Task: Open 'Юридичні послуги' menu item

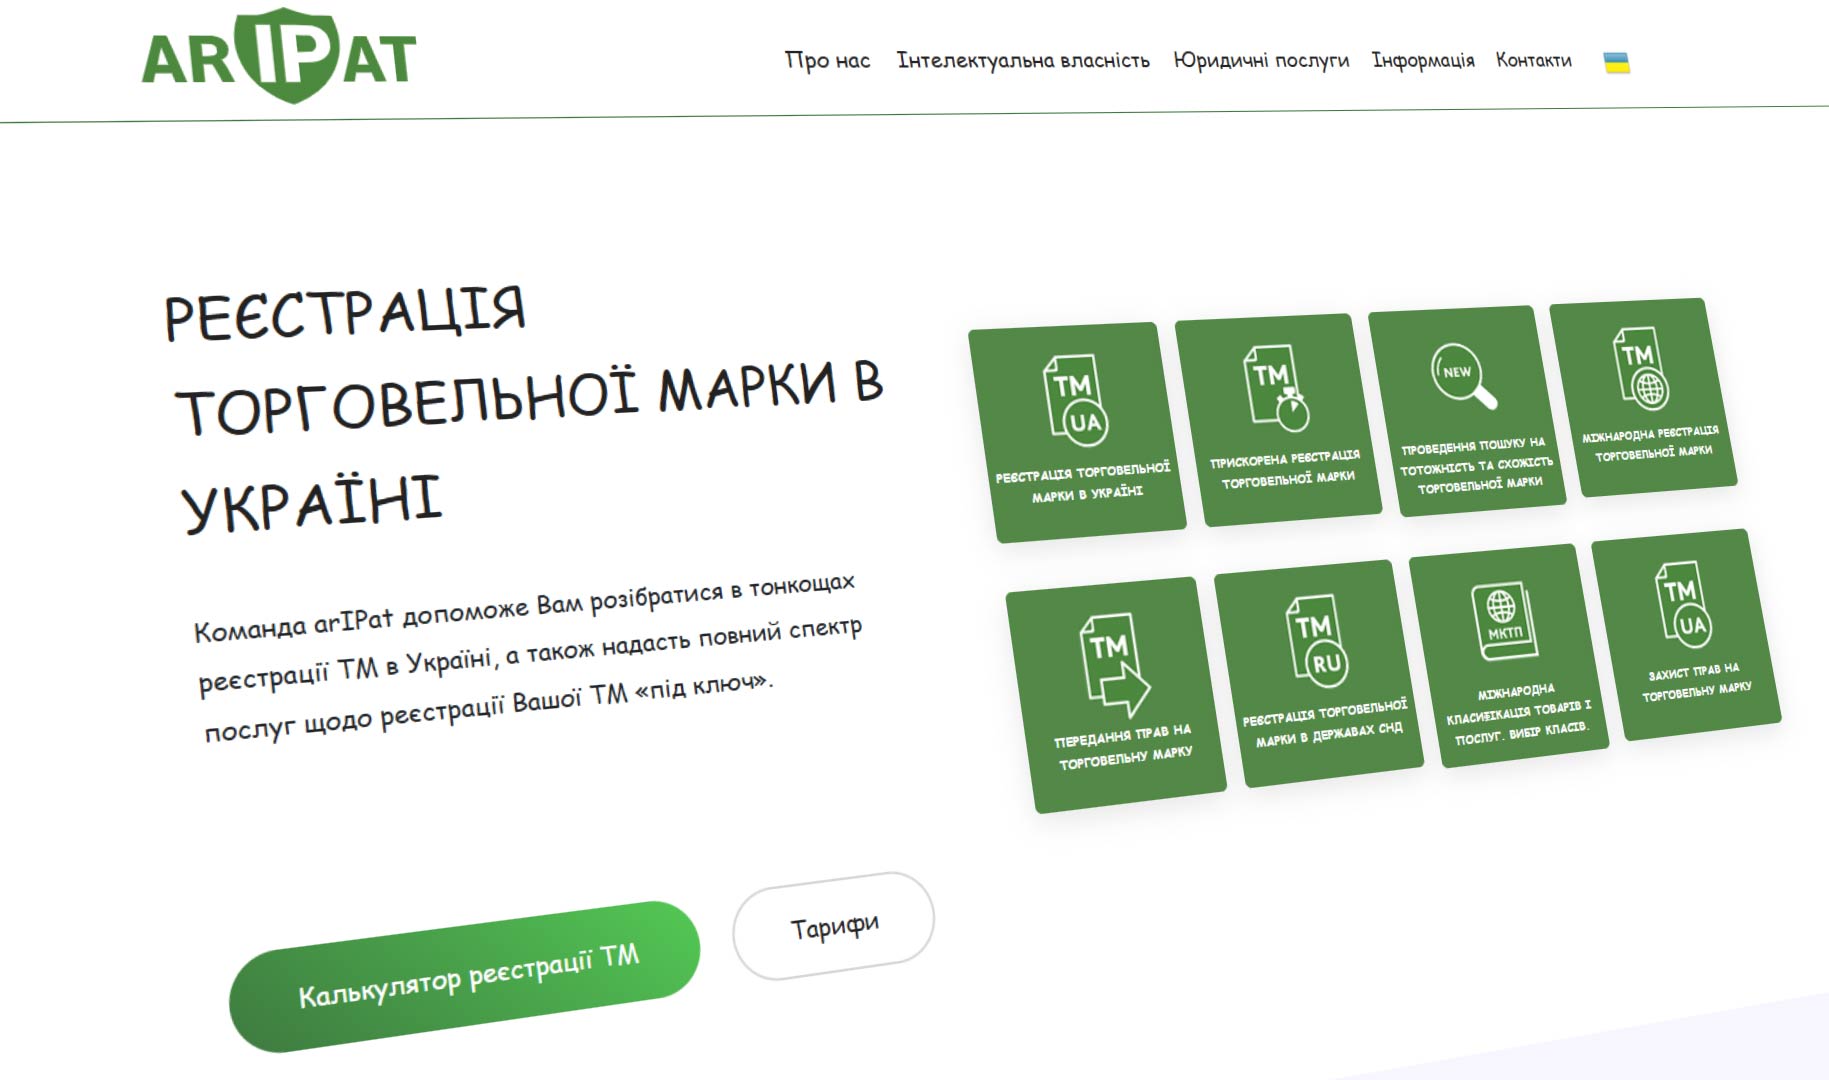Action: (x=1261, y=61)
